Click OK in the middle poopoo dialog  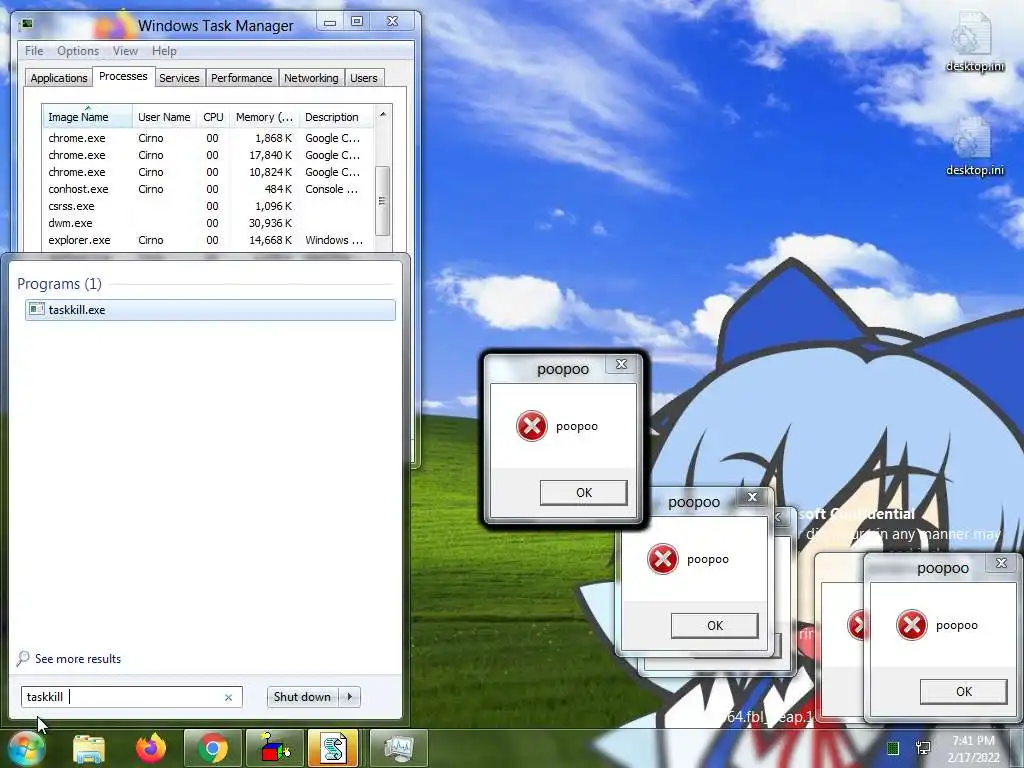point(715,626)
